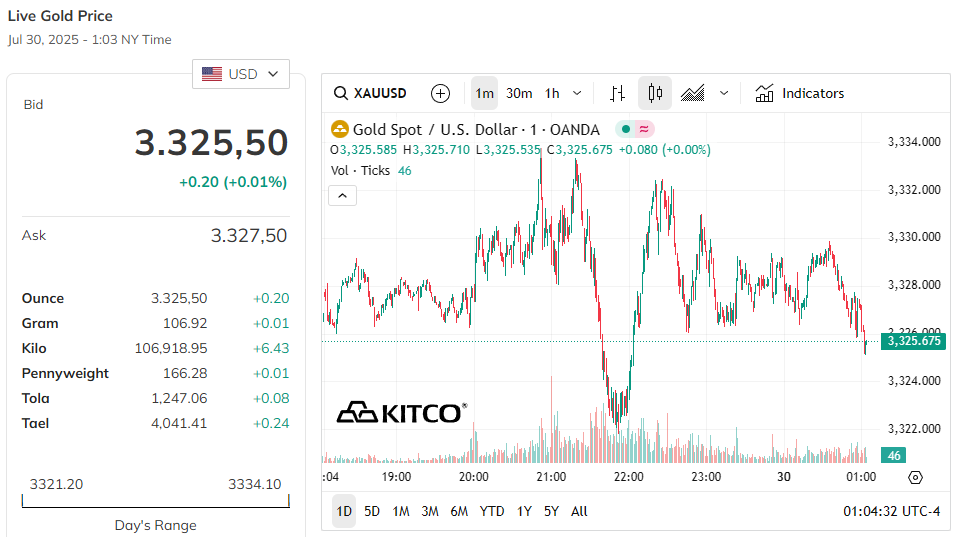
Task: Select the YTD date range
Action: [491, 511]
